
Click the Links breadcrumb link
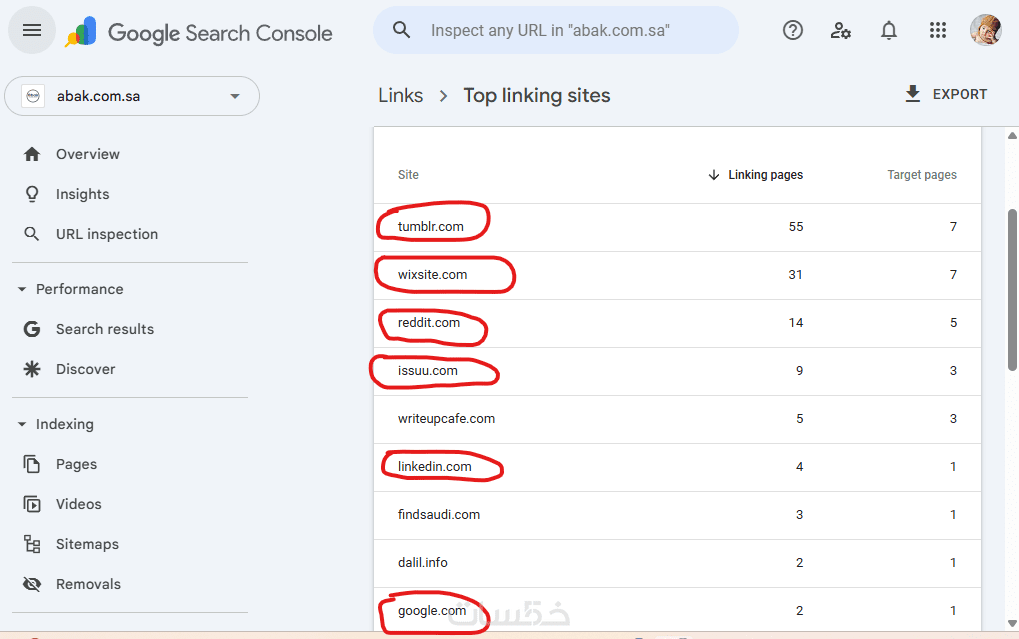(x=400, y=96)
